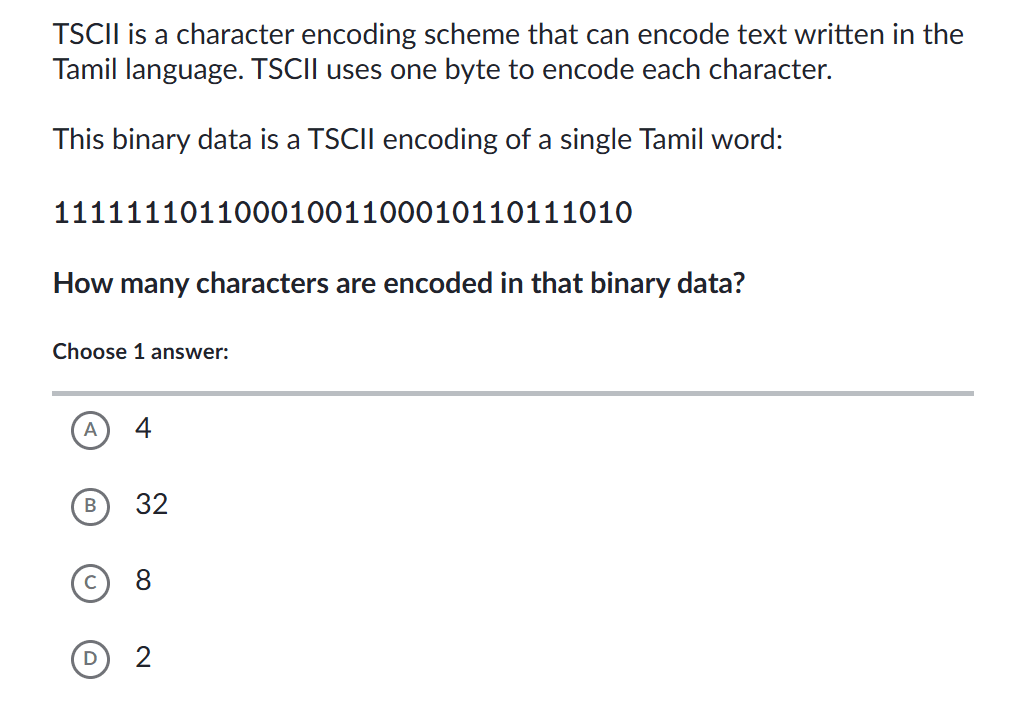Screen dimensions: 1015x717
Task: Click the answer text "32"
Action: [x=151, y=505]
